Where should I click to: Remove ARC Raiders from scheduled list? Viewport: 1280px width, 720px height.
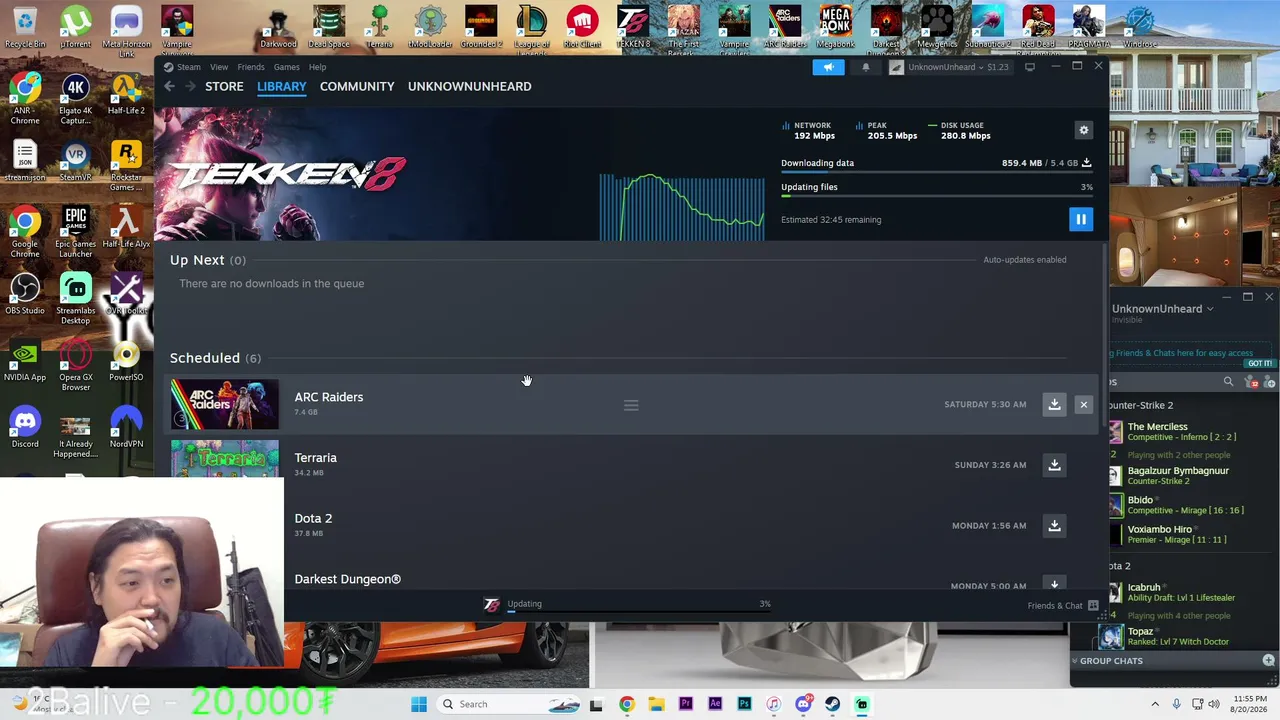[x=1084, y=404]
